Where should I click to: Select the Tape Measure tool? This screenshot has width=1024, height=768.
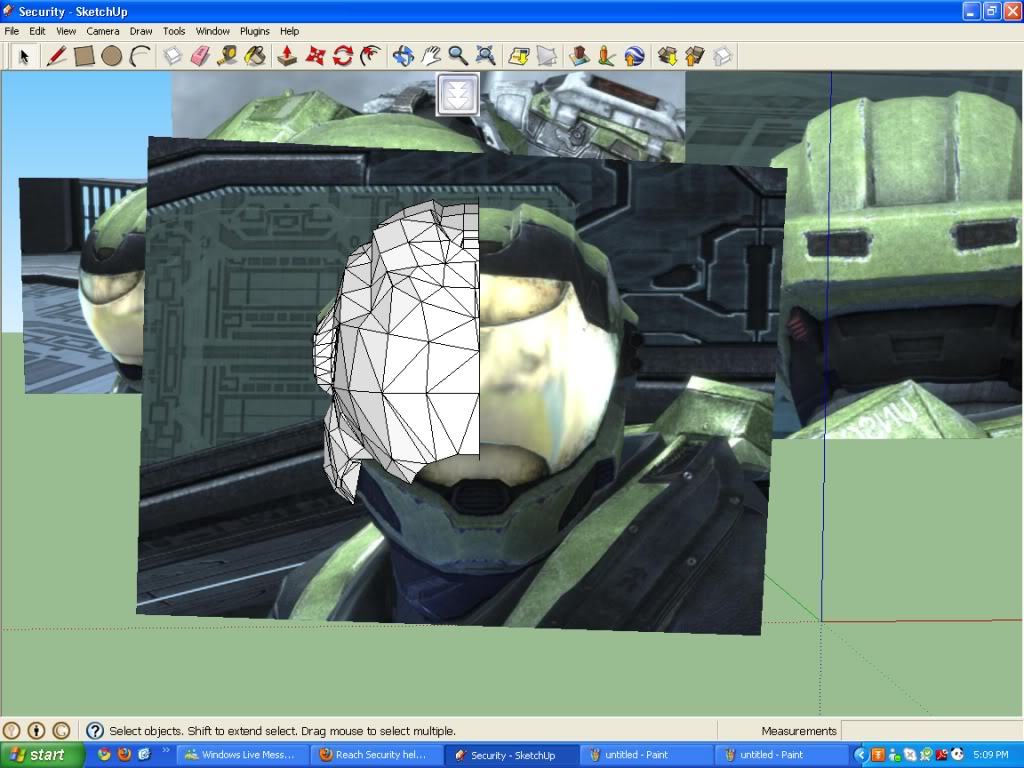point(227,56)
